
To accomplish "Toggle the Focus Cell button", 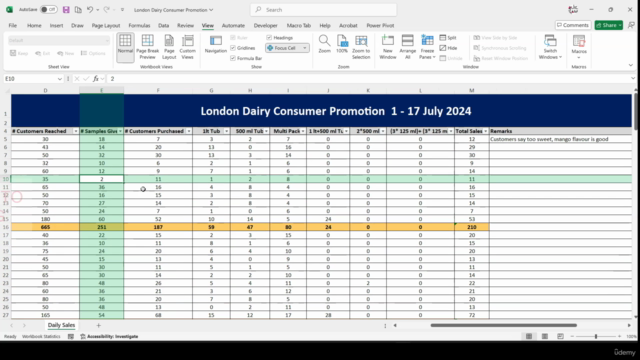I will pos(282,48).
